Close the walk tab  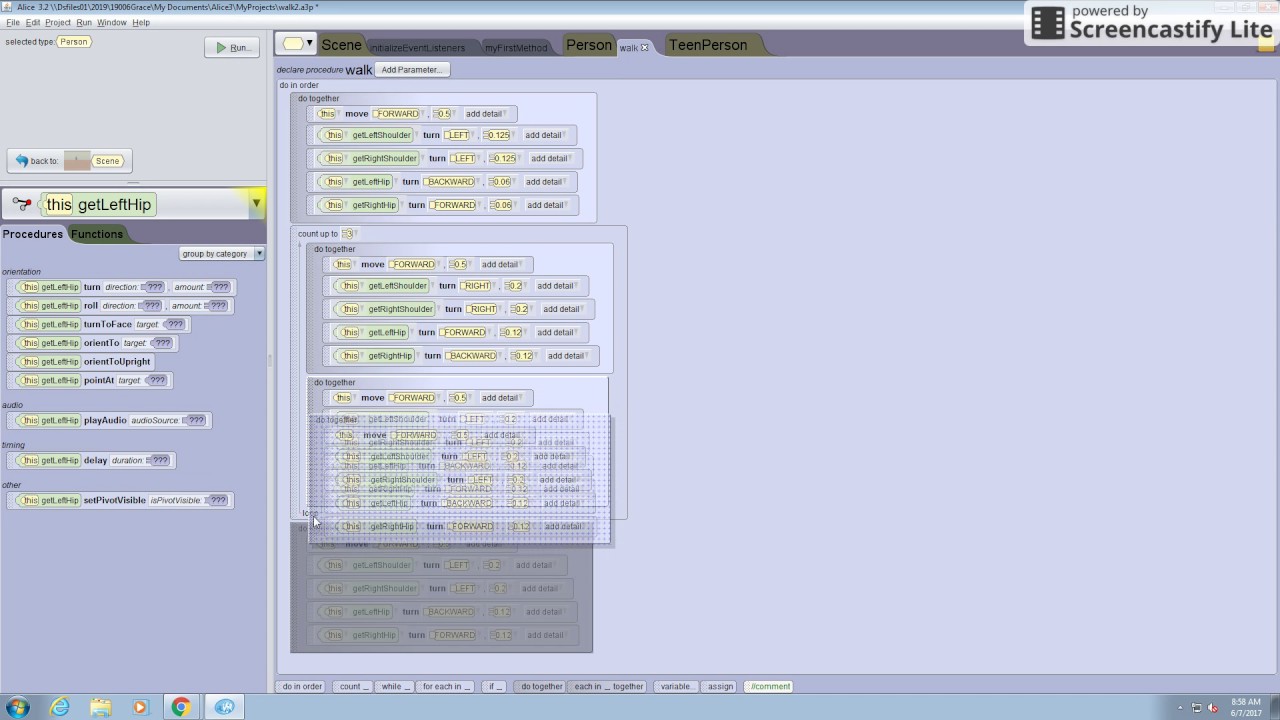(x=644, y=47)
